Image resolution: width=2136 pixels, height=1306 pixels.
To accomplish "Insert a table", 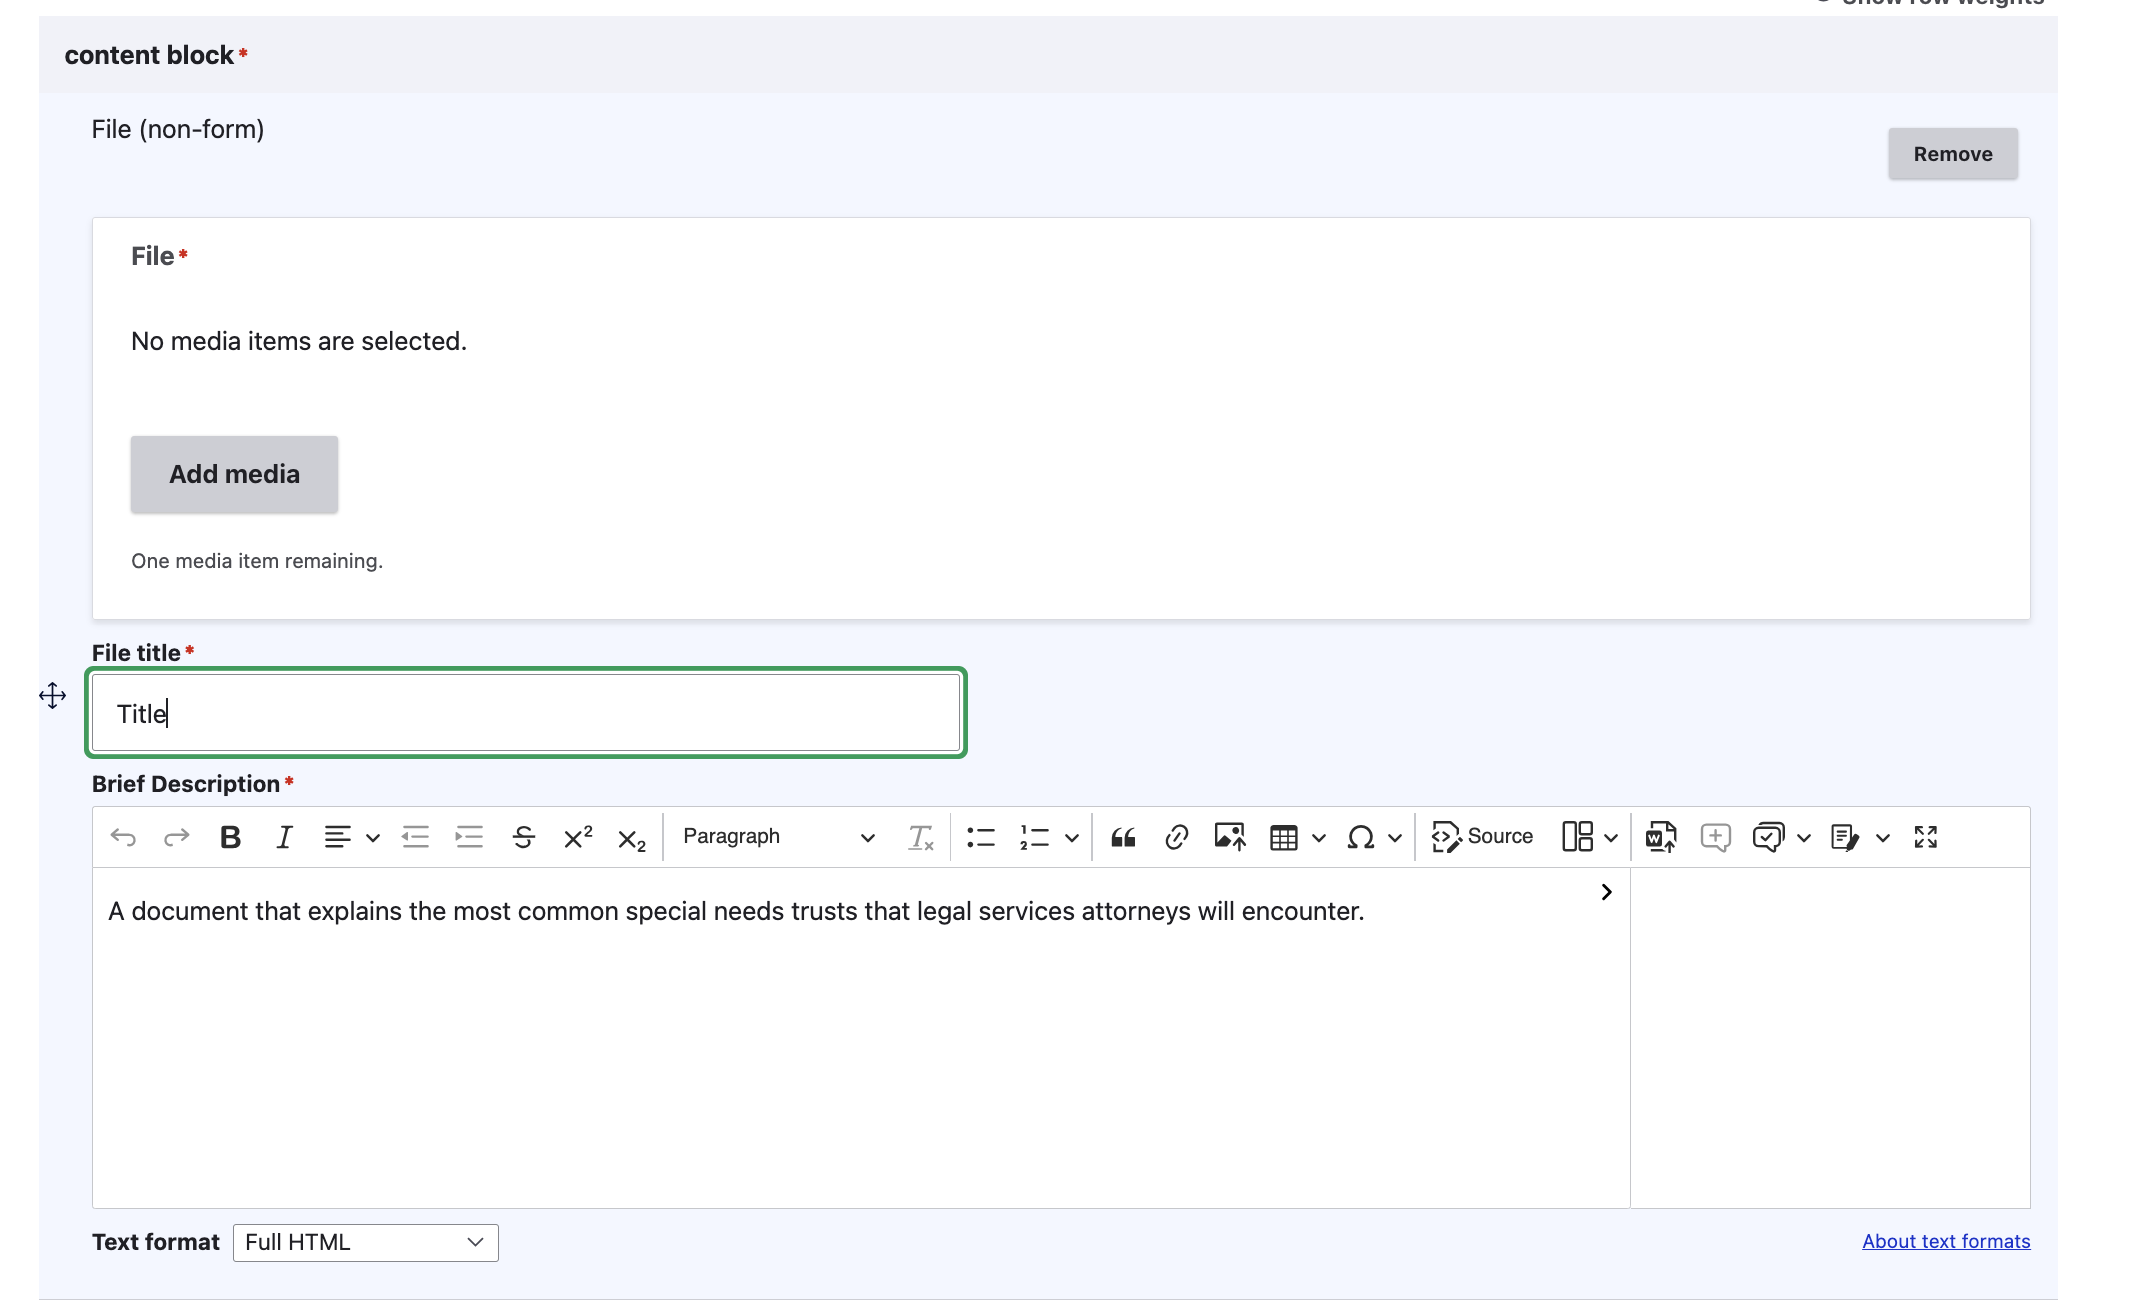I will point(1283,837).
